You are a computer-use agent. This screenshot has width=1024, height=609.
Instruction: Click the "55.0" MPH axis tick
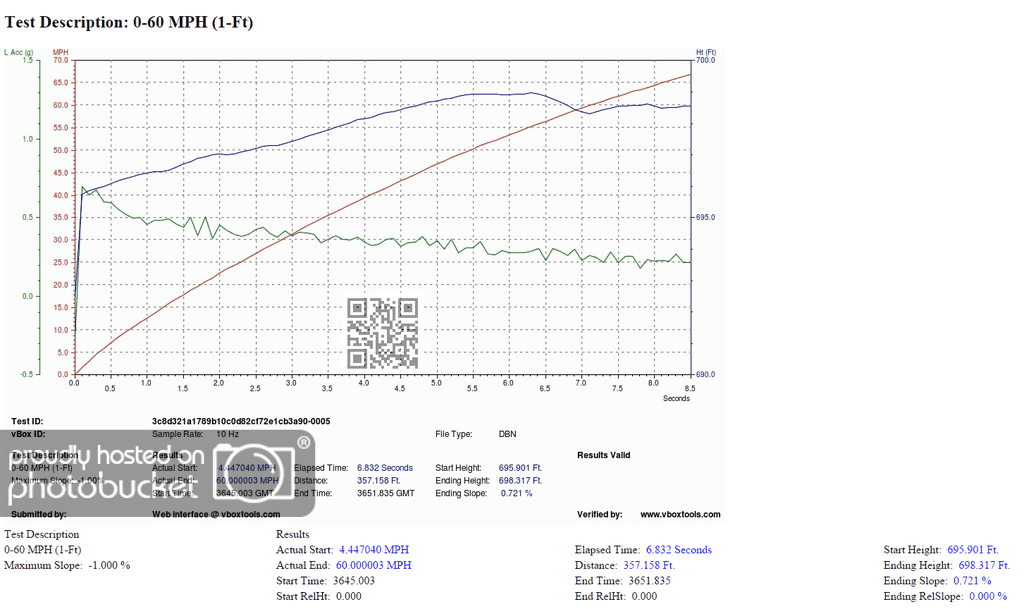pos(61,128)
